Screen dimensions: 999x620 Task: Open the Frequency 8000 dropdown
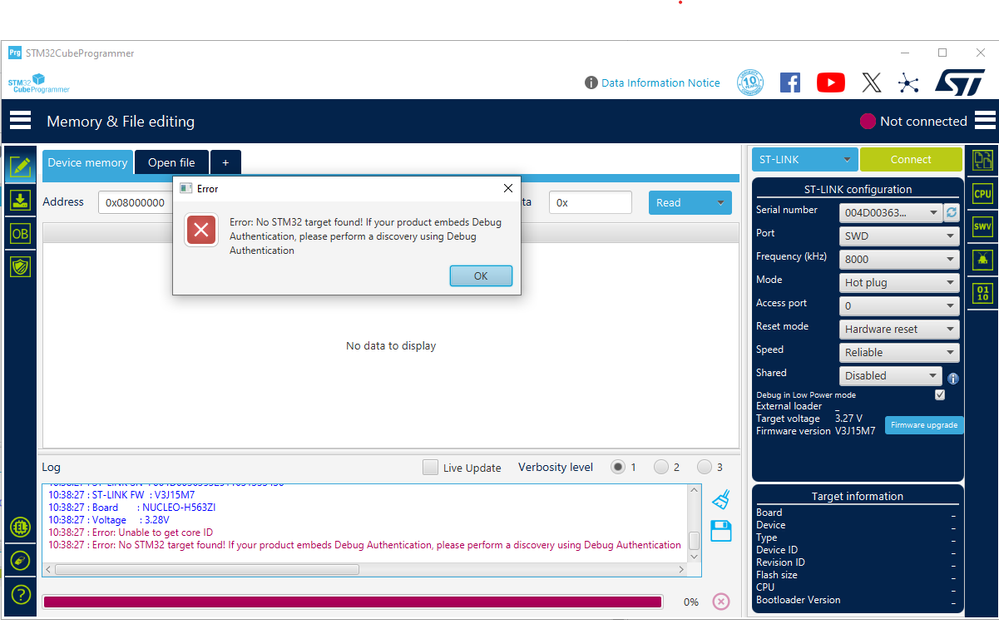click(899, 259)
